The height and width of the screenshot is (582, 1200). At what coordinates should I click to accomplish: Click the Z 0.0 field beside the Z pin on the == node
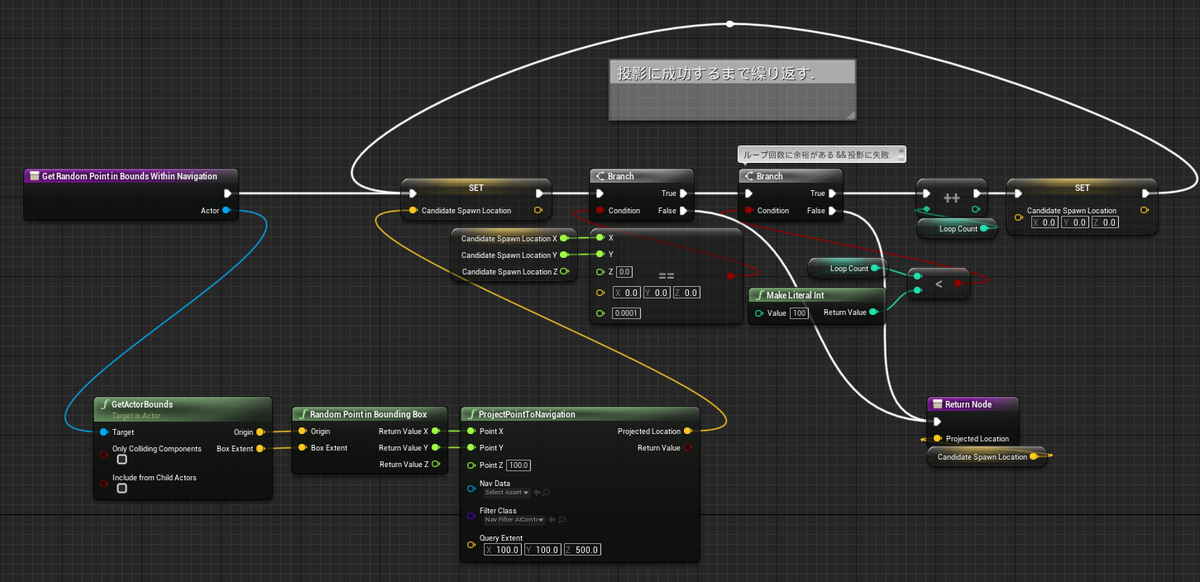(624, 272)
